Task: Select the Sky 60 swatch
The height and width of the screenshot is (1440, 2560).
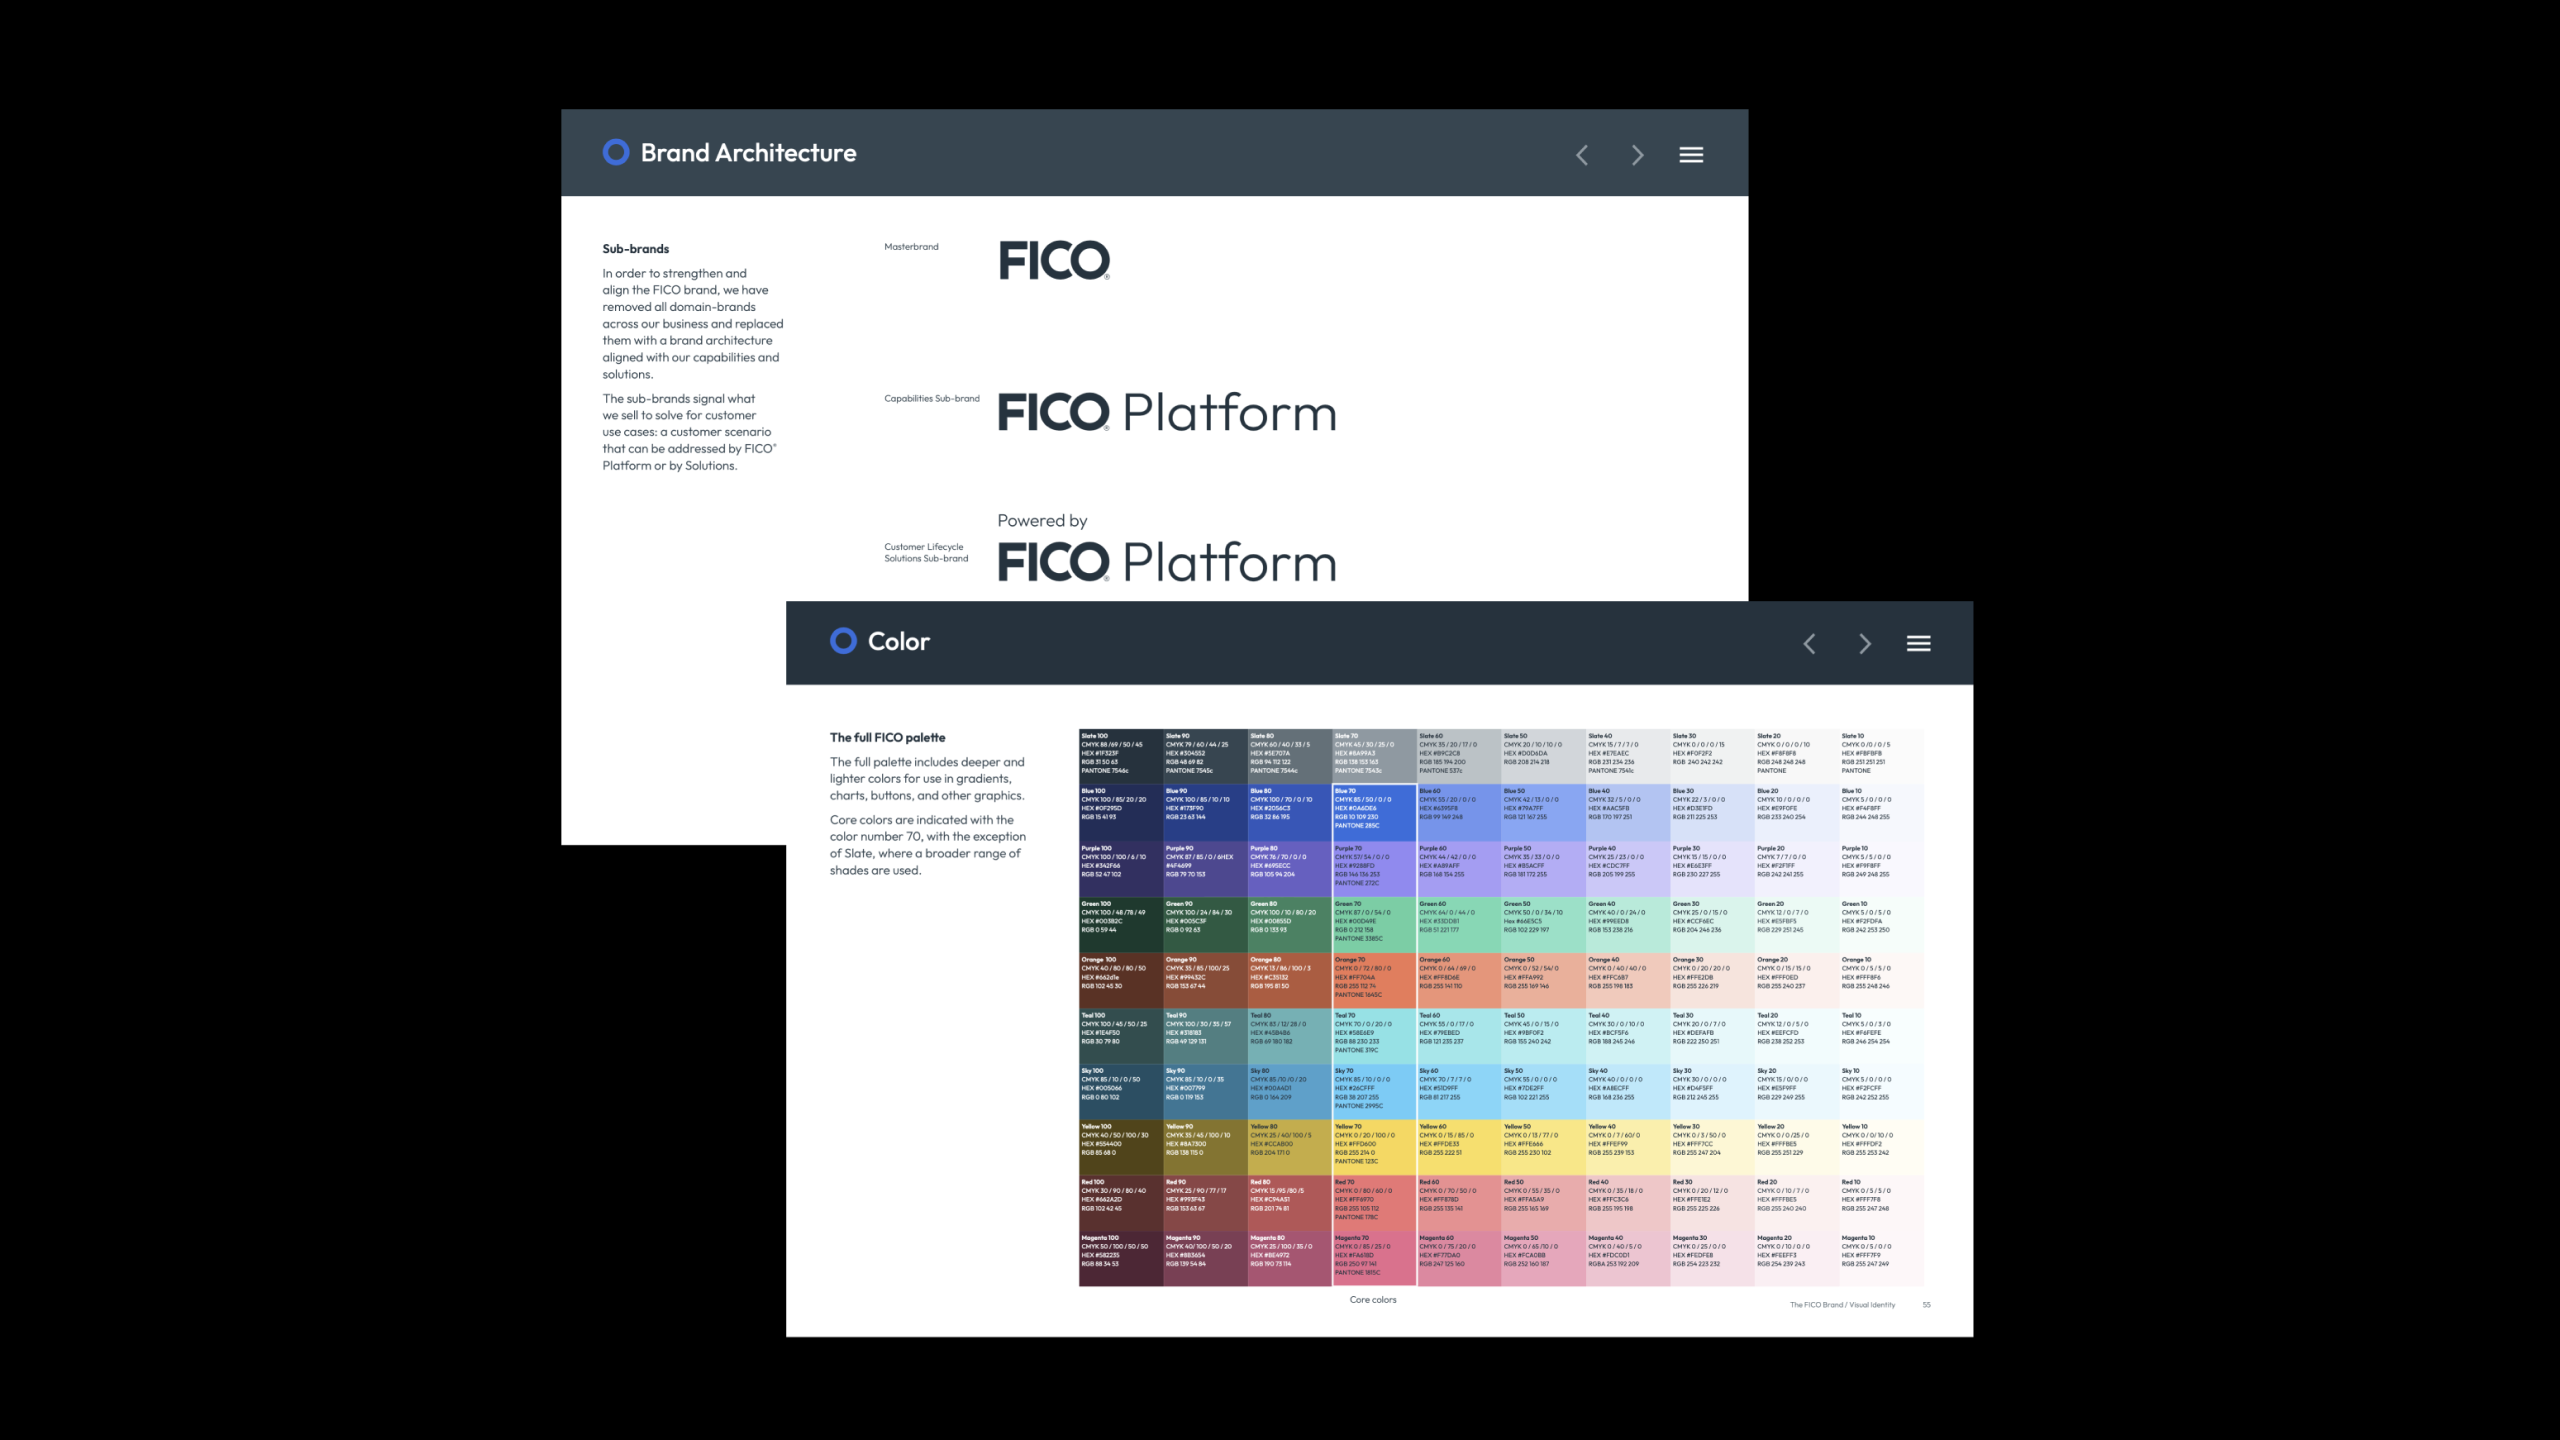Action: tap(1459, 1093)
